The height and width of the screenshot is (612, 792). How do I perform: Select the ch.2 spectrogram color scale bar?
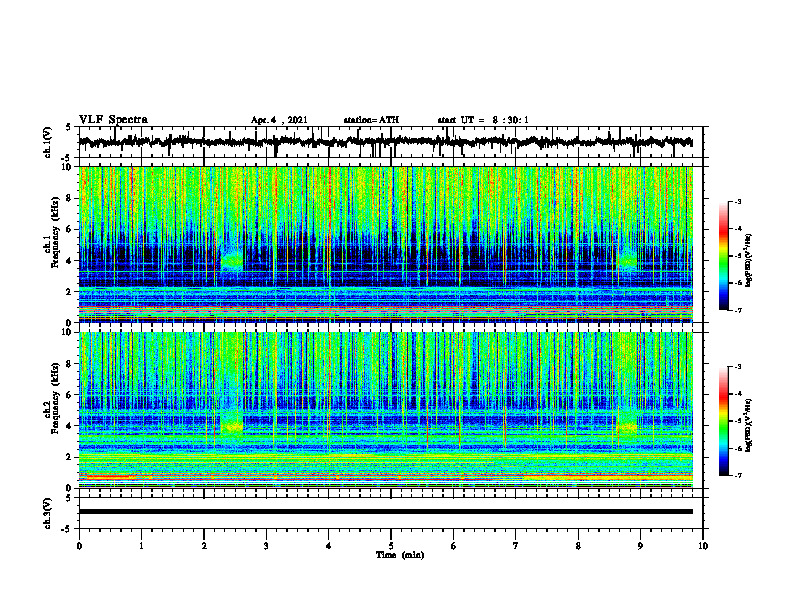[x=723, y=421]
